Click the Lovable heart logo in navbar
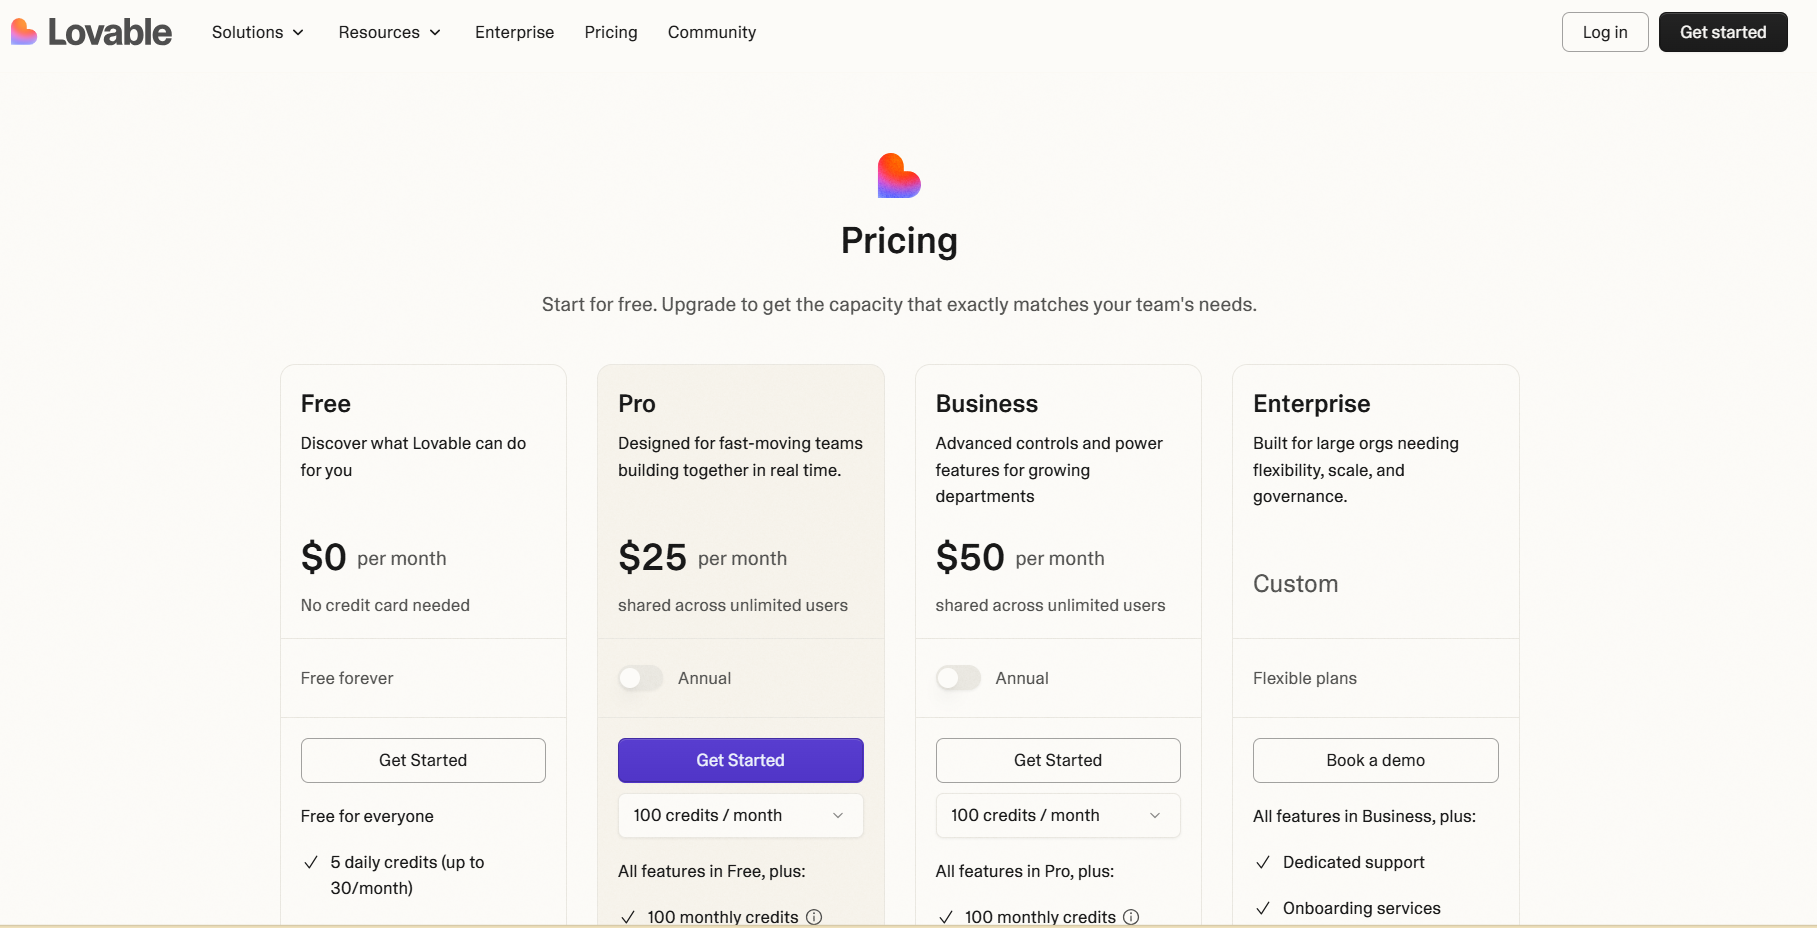The height and width of the screenshot is (928, 1817). coord(24,32)
